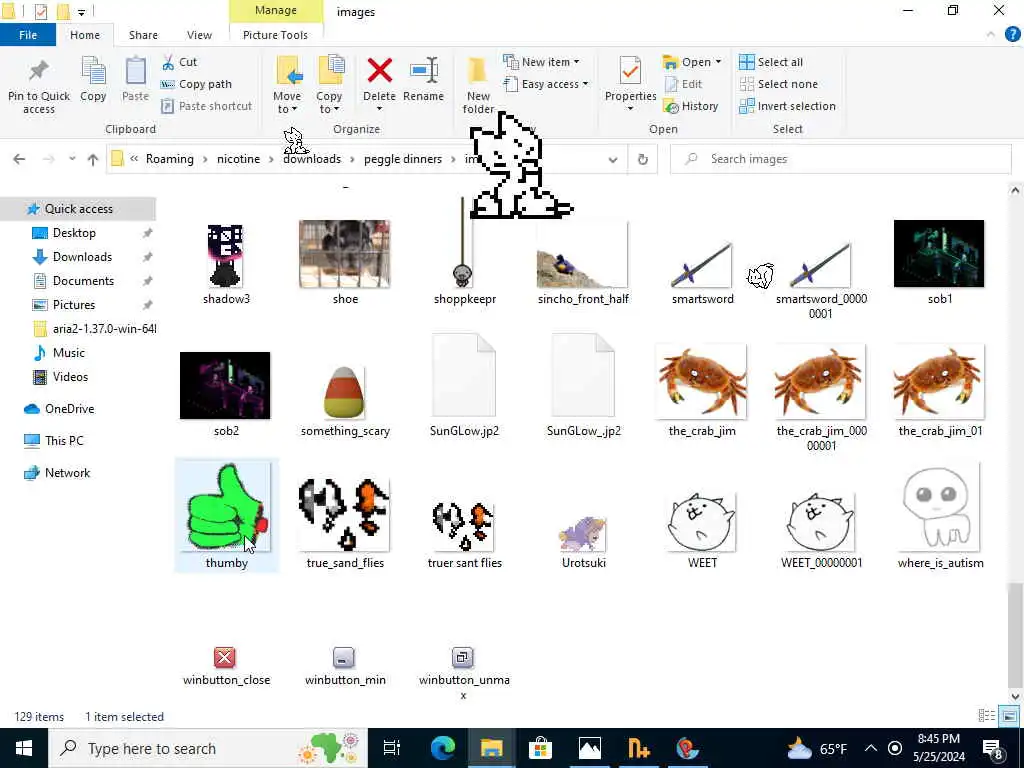Click the taskbar search box
The height and width of the screenshot is (768, 1024).
click(x=208, y=748)
